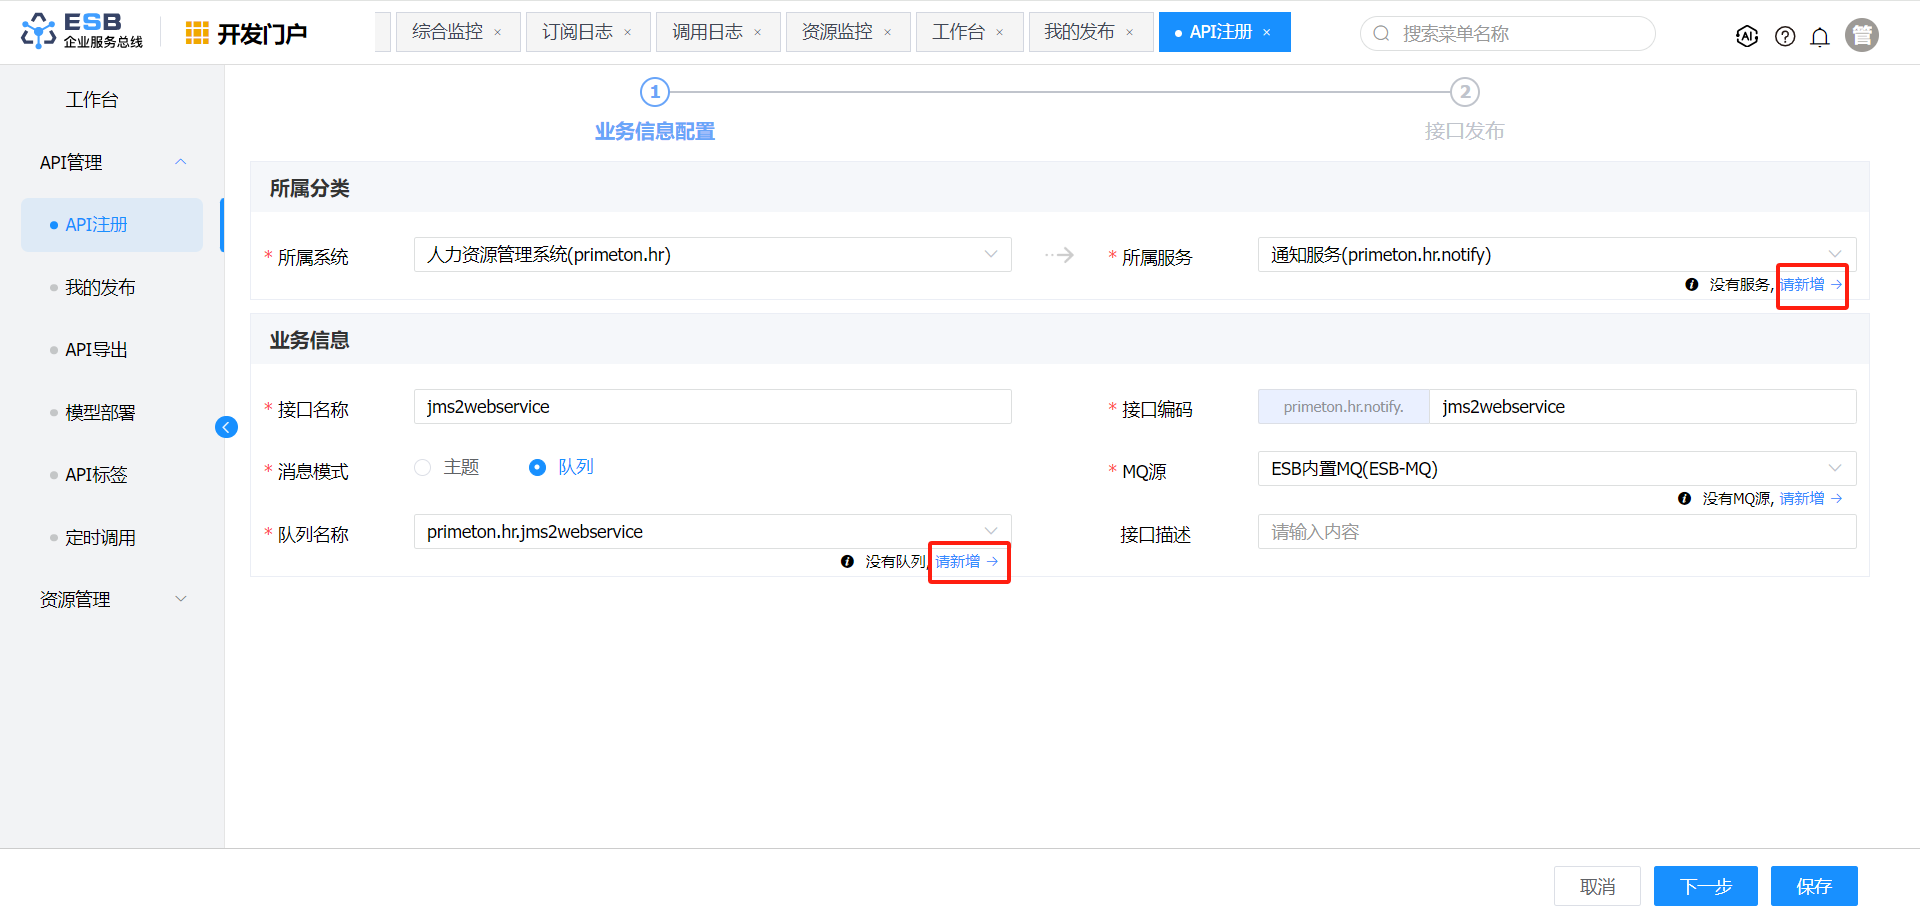Open the MQ源 dropdown
Screen dimensions: 1920x922
[1556, 469]
